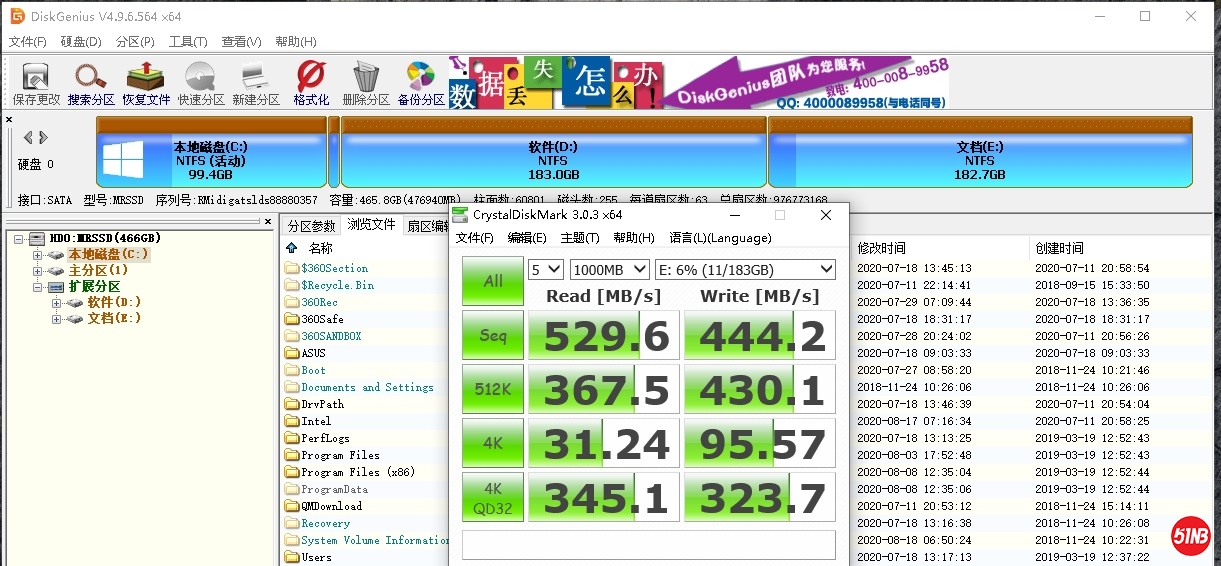The width and height of the screenshot is (1221, 566).
Task: Run the 4K QD32 benchmark test
Action: (x=493, y=497)
